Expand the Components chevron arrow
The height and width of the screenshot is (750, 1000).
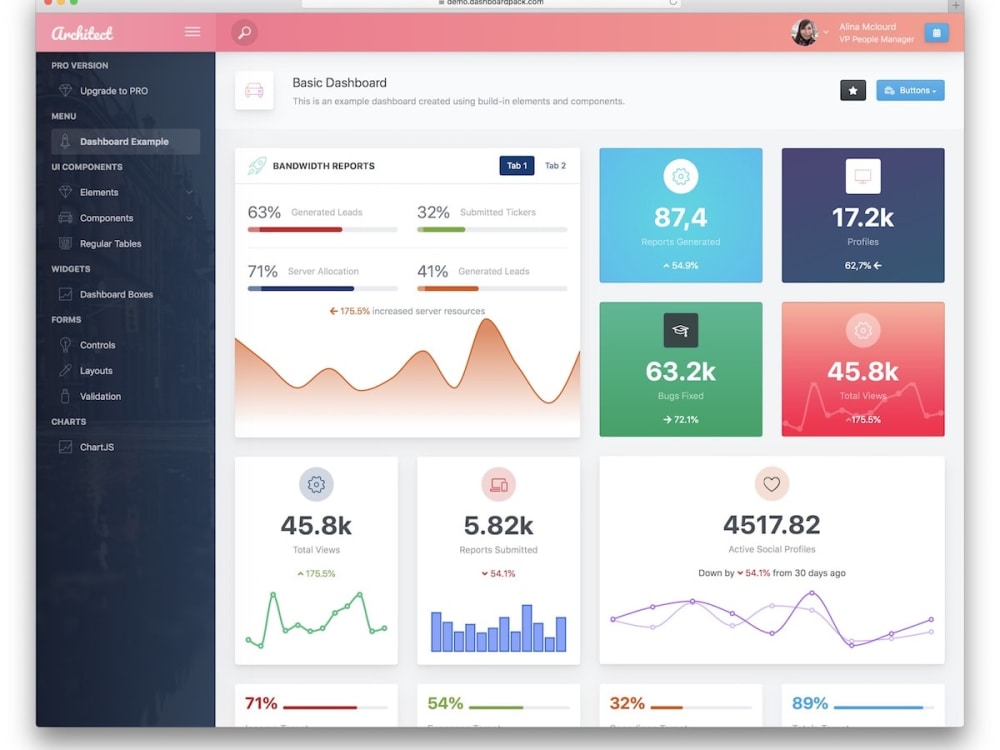(189, 218)
